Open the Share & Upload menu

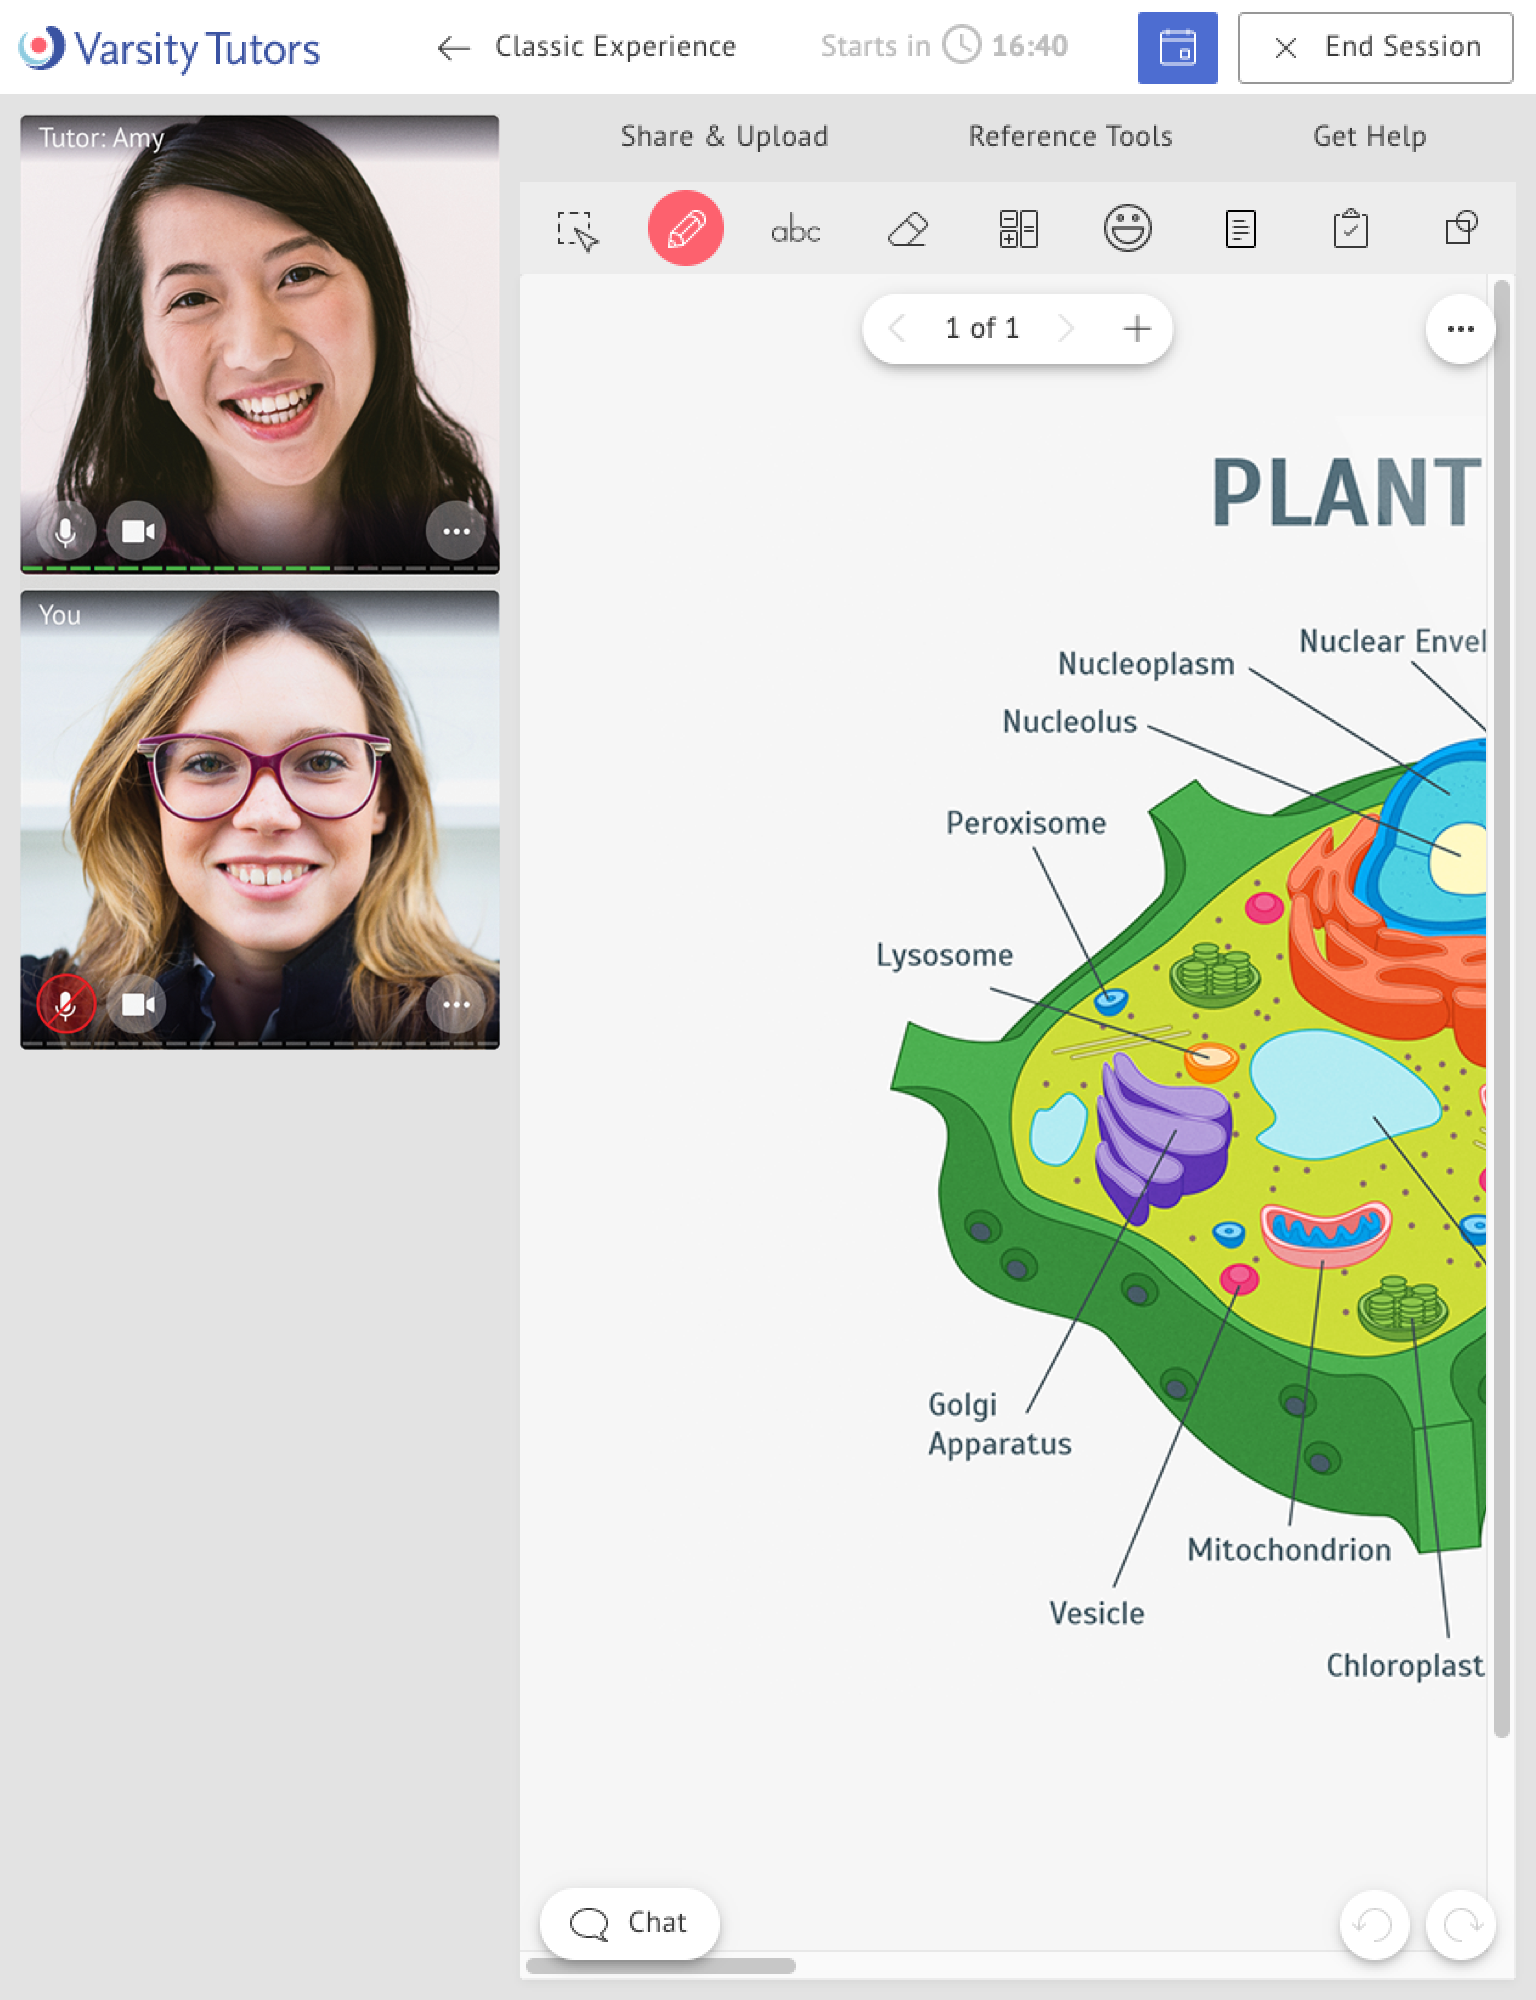coord(724,136)
